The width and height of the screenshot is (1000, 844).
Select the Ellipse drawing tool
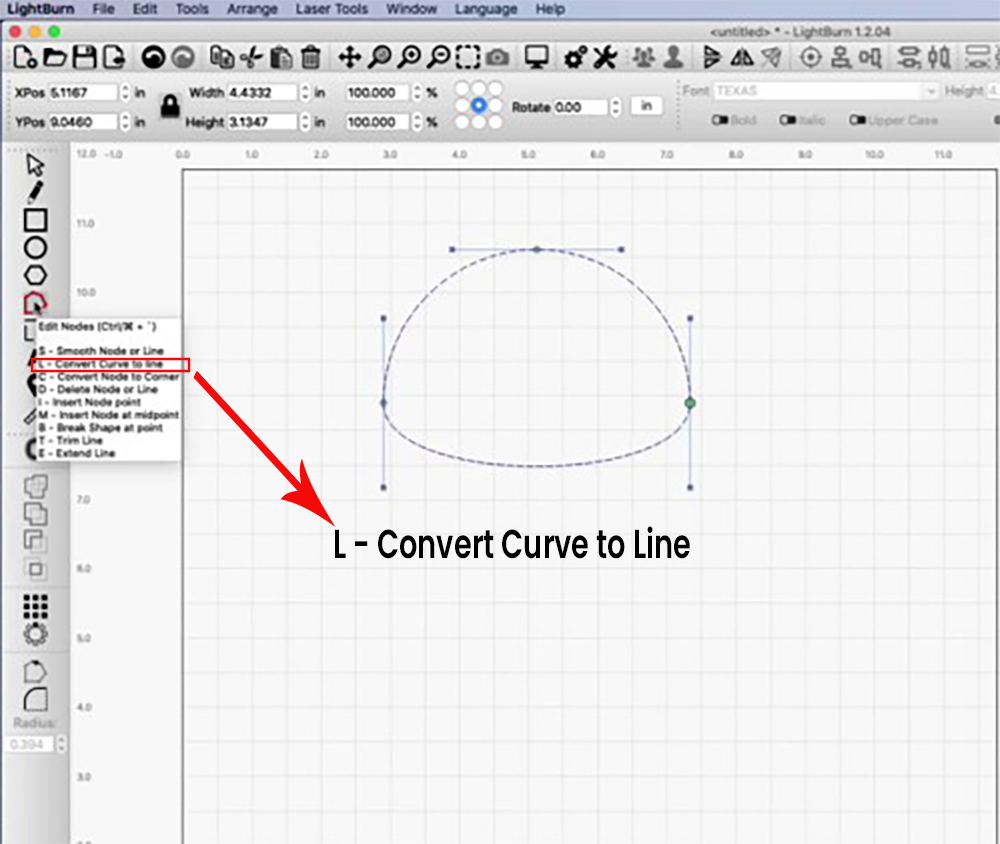tap(35, 247)
